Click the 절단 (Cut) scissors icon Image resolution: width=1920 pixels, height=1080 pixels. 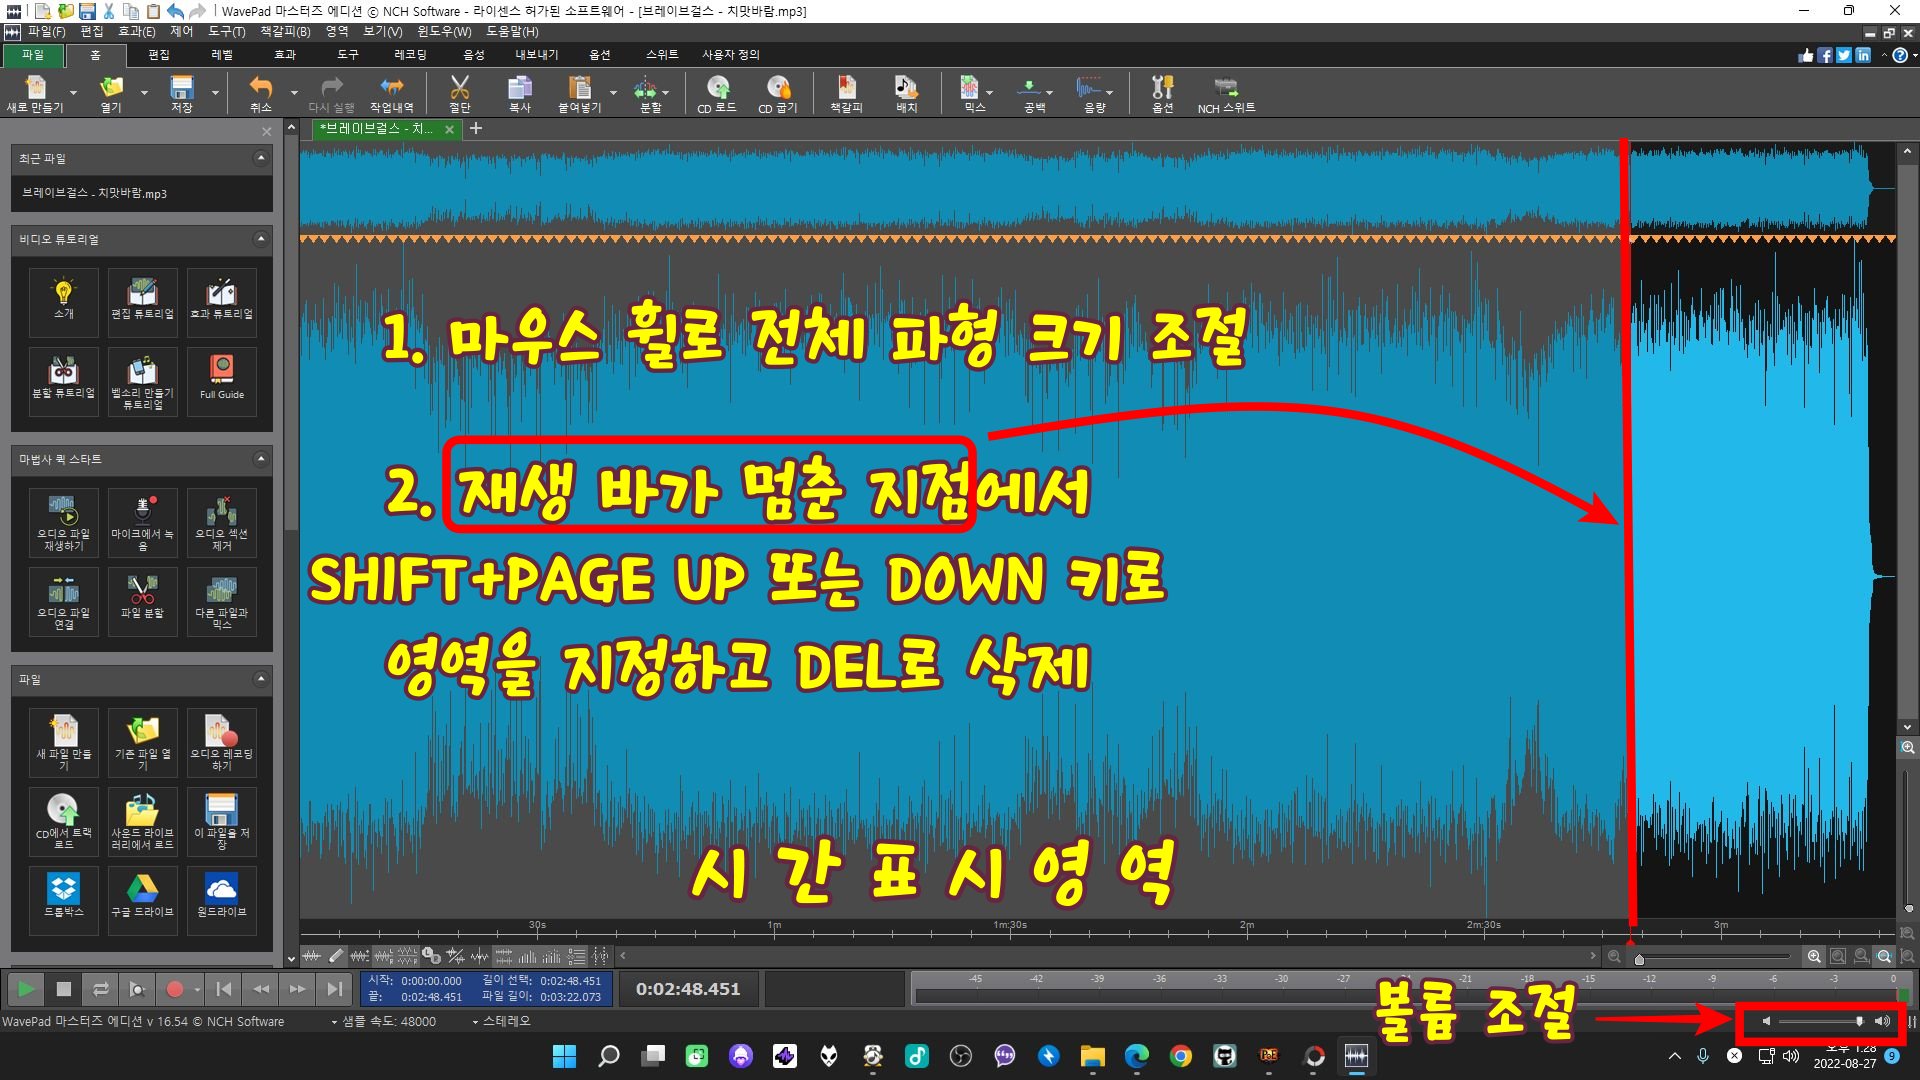[x=460, y=93]
